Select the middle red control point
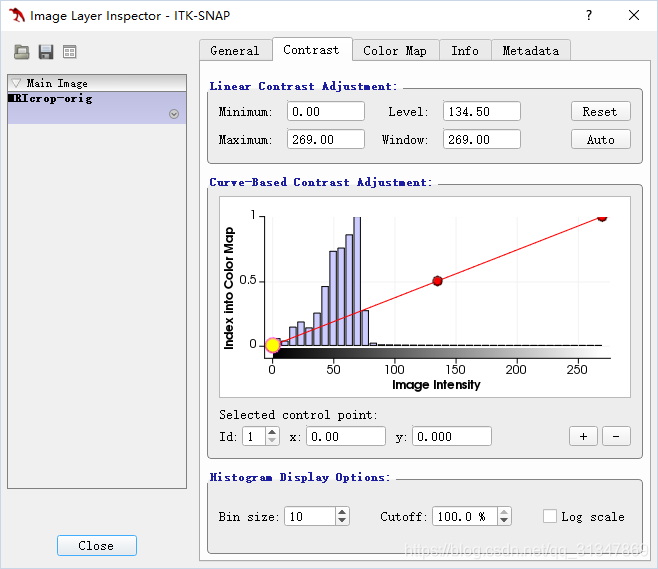The image size is (658, 569). (437, 281)
